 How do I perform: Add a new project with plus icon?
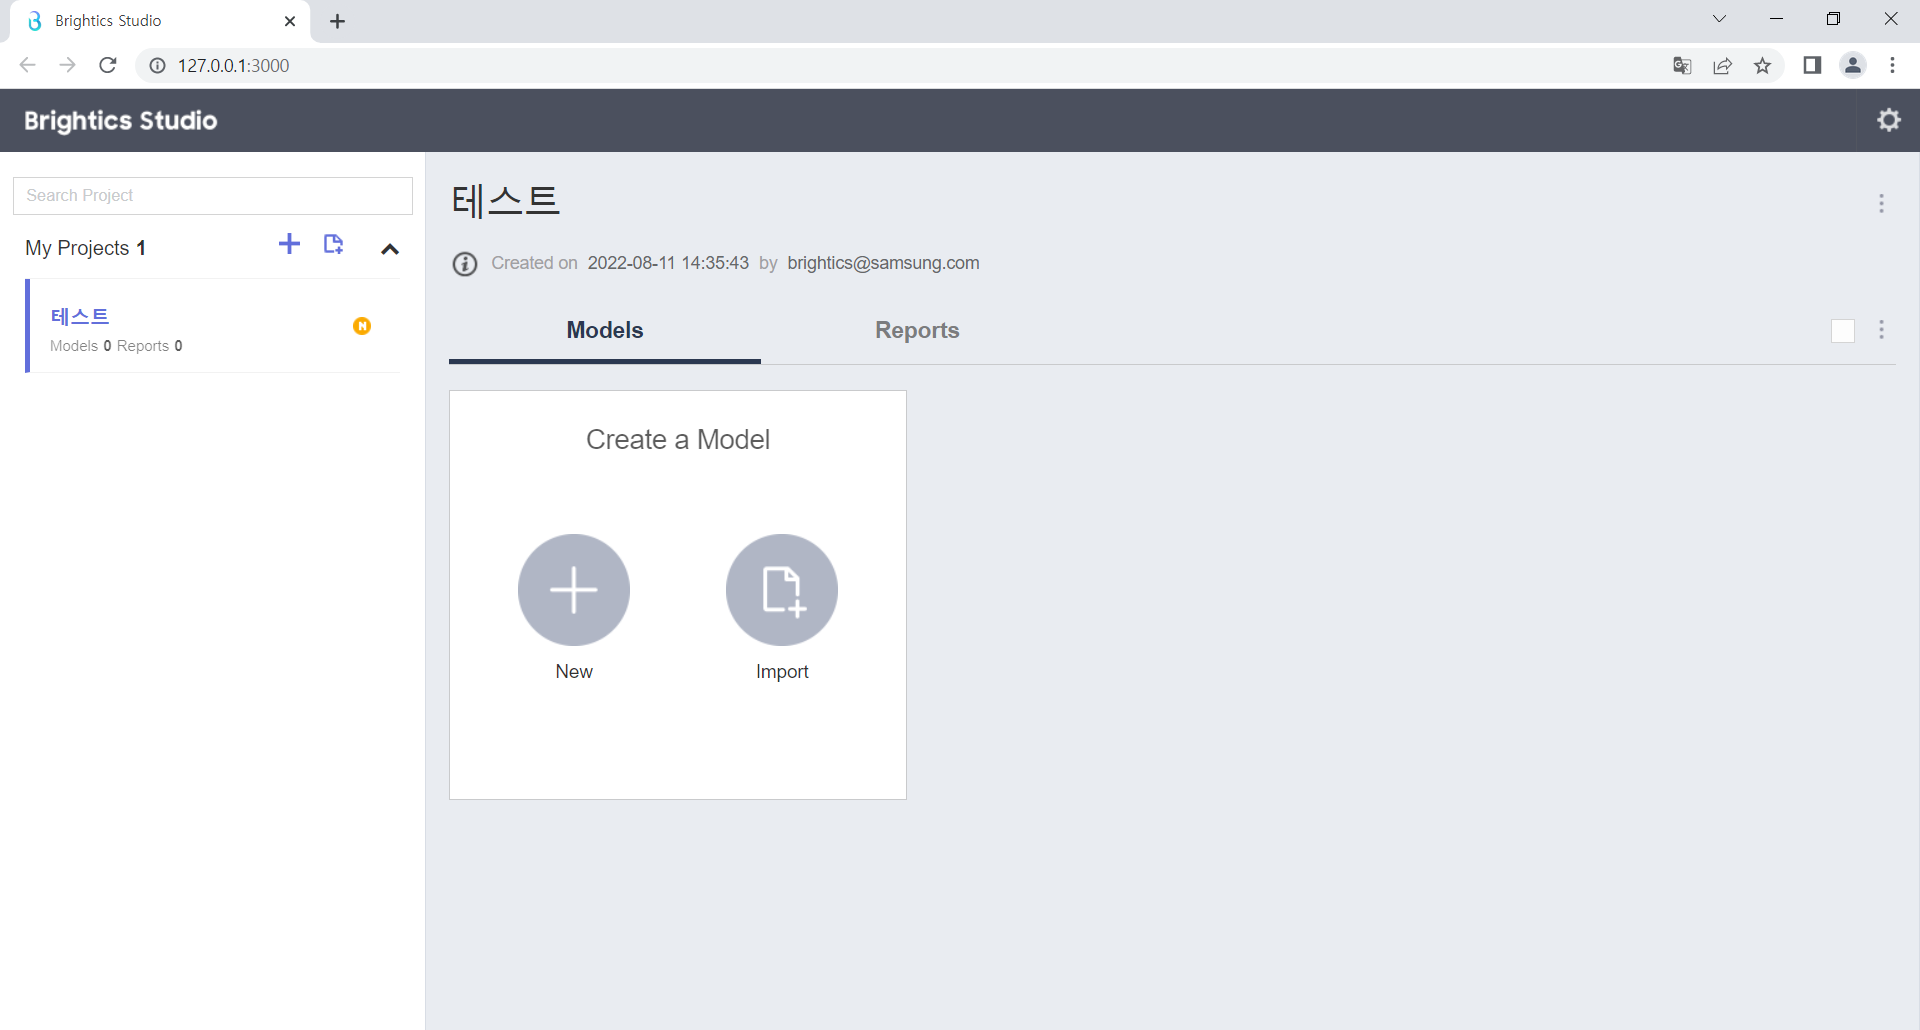coord(289,244)
